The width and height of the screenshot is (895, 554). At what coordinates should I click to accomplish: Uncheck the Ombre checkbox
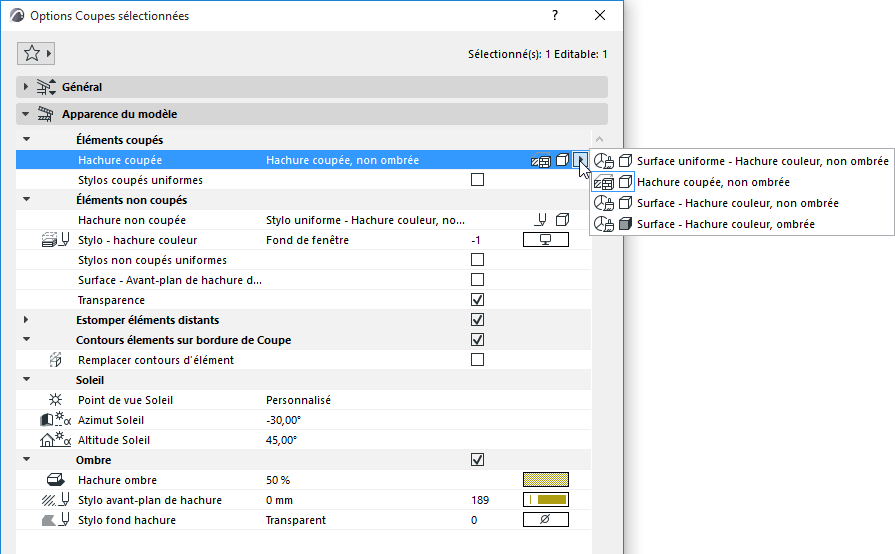coord(477,459)
